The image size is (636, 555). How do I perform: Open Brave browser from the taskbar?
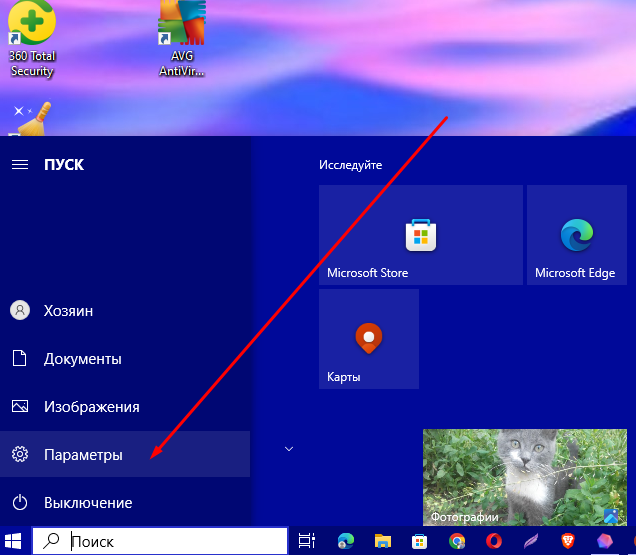(568, 541)
